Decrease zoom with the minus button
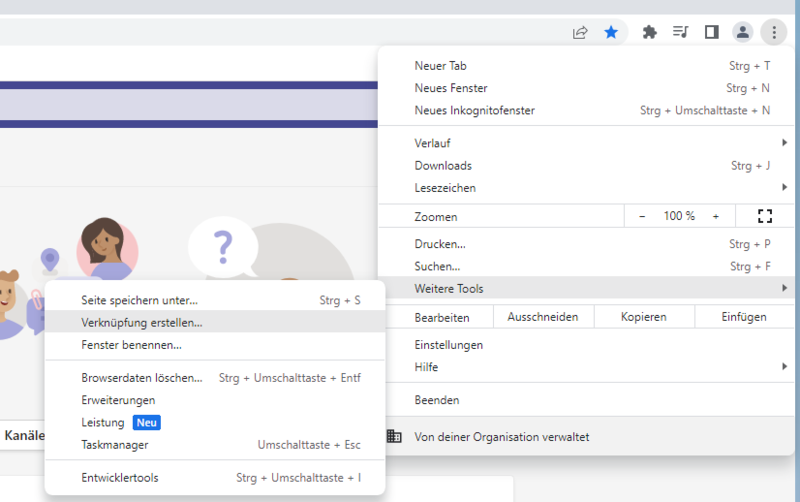 point(642,216)
